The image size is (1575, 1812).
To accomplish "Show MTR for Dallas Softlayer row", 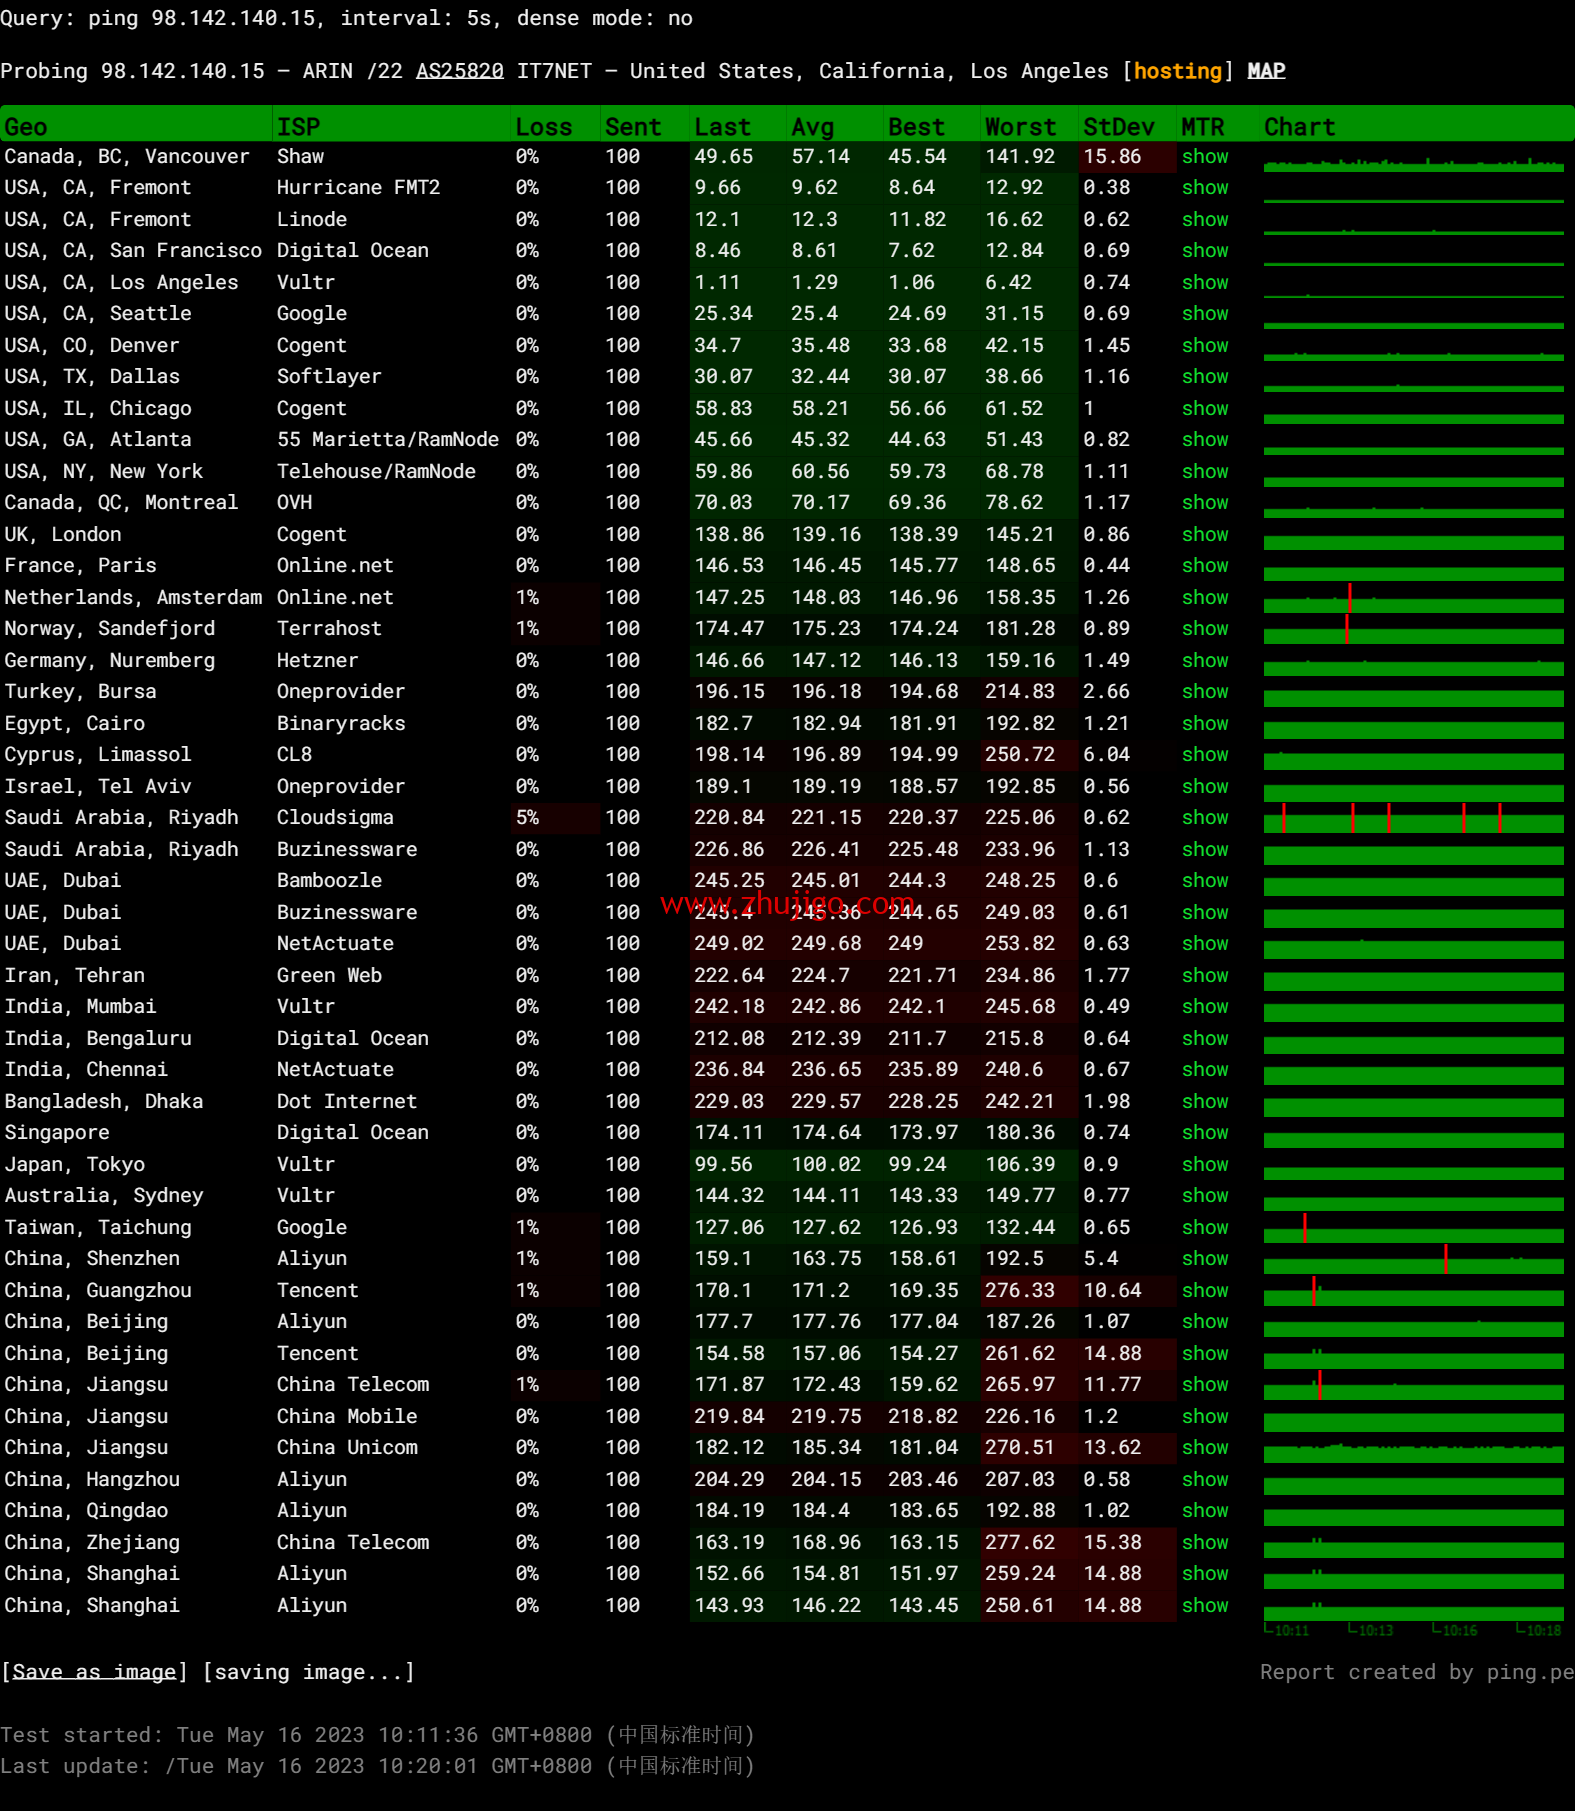I will (1205, 377).
